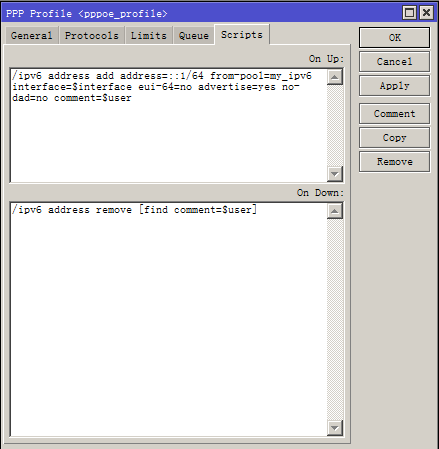Click the Cancel button
This screenshot has width=439, height=449.
pyautogui.click(x=394, y=62)
